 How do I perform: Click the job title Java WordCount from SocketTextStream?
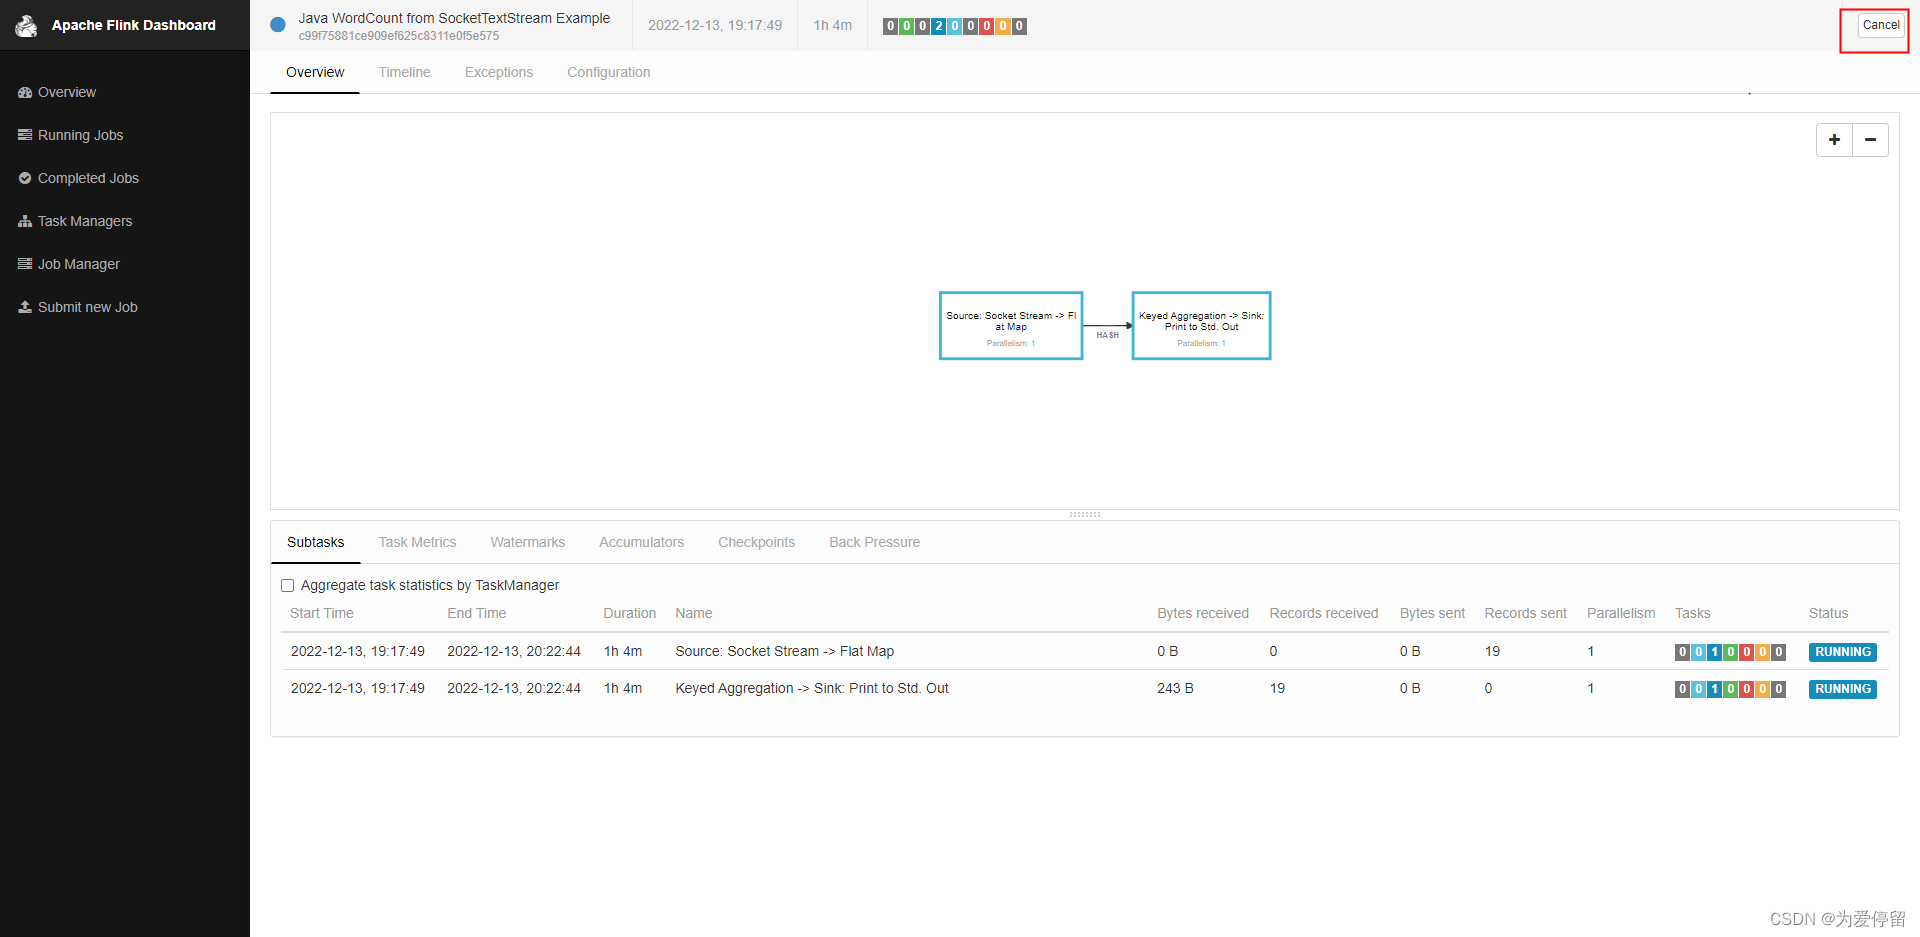click(454, 18)
